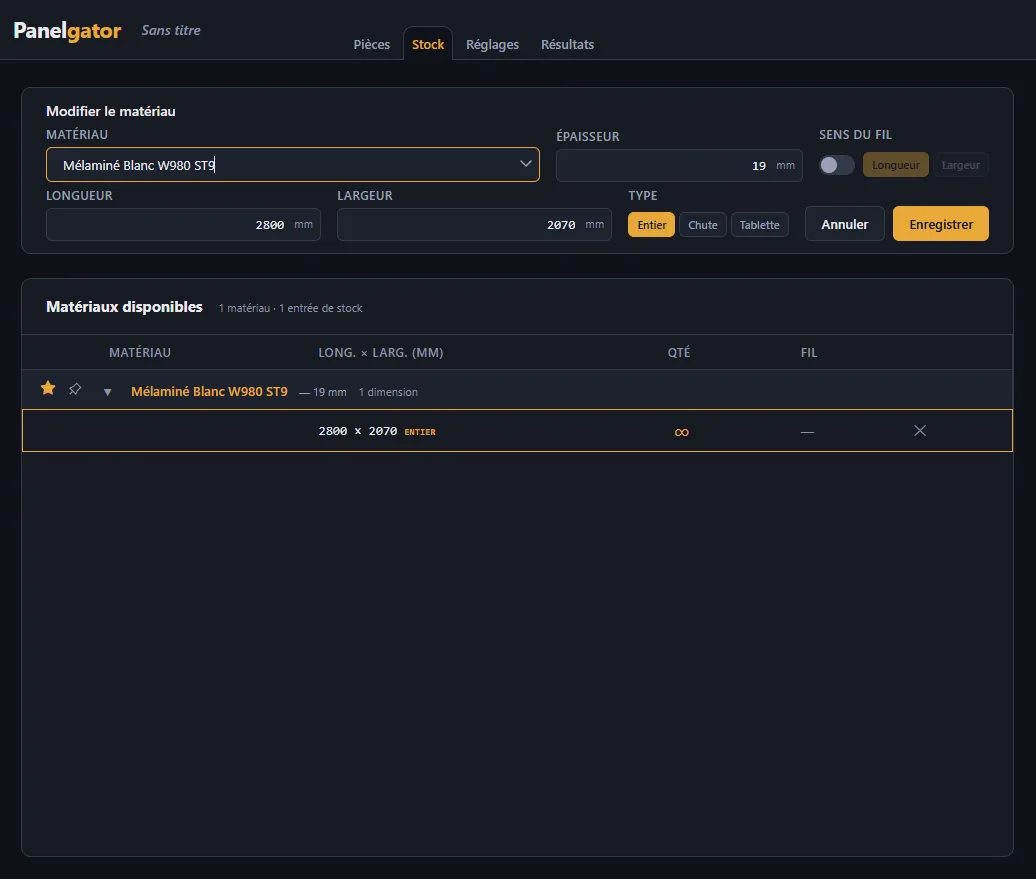Click the MATÉRIAU column header in the table
1036x879 pixels.
[x=139, y=352]
